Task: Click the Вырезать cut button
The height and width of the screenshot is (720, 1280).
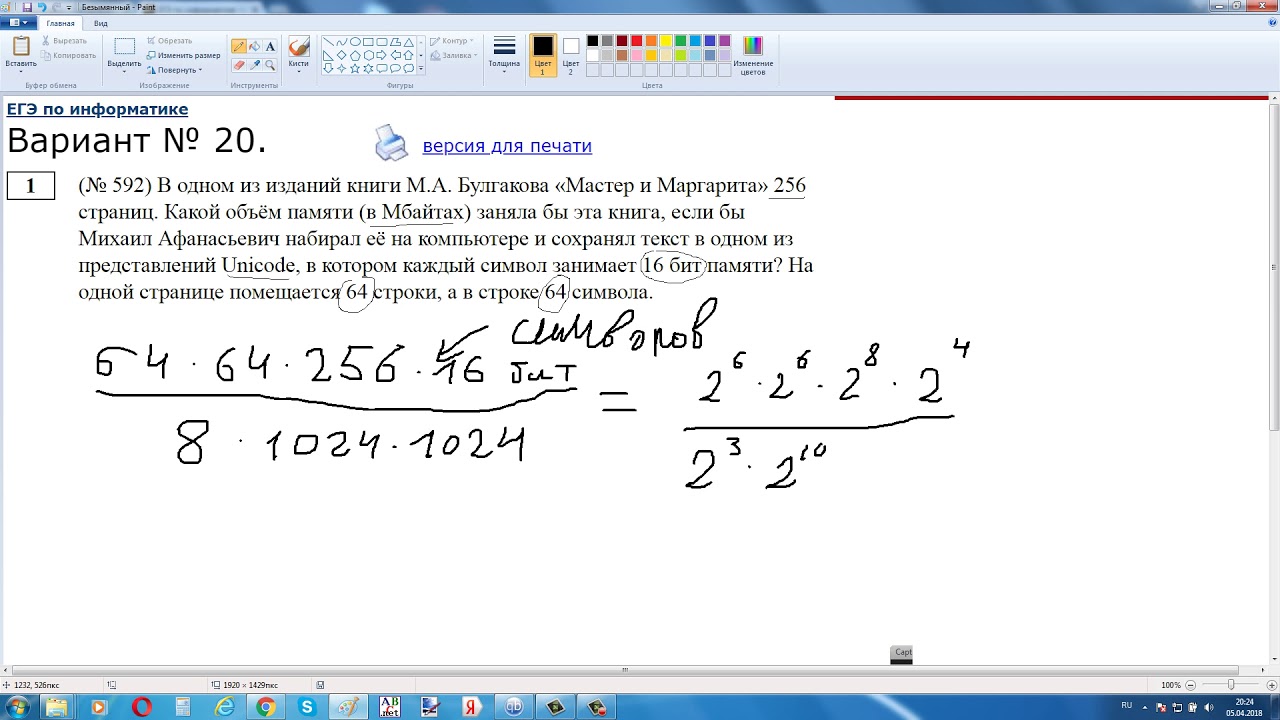Action: point(64,41)
